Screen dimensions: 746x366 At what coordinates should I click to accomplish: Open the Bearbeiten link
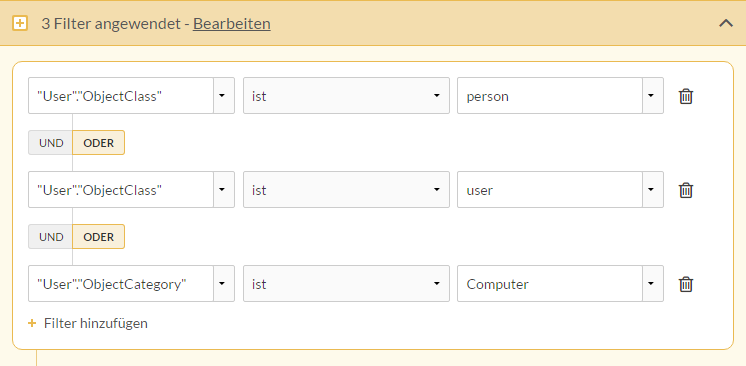[232, 23]
